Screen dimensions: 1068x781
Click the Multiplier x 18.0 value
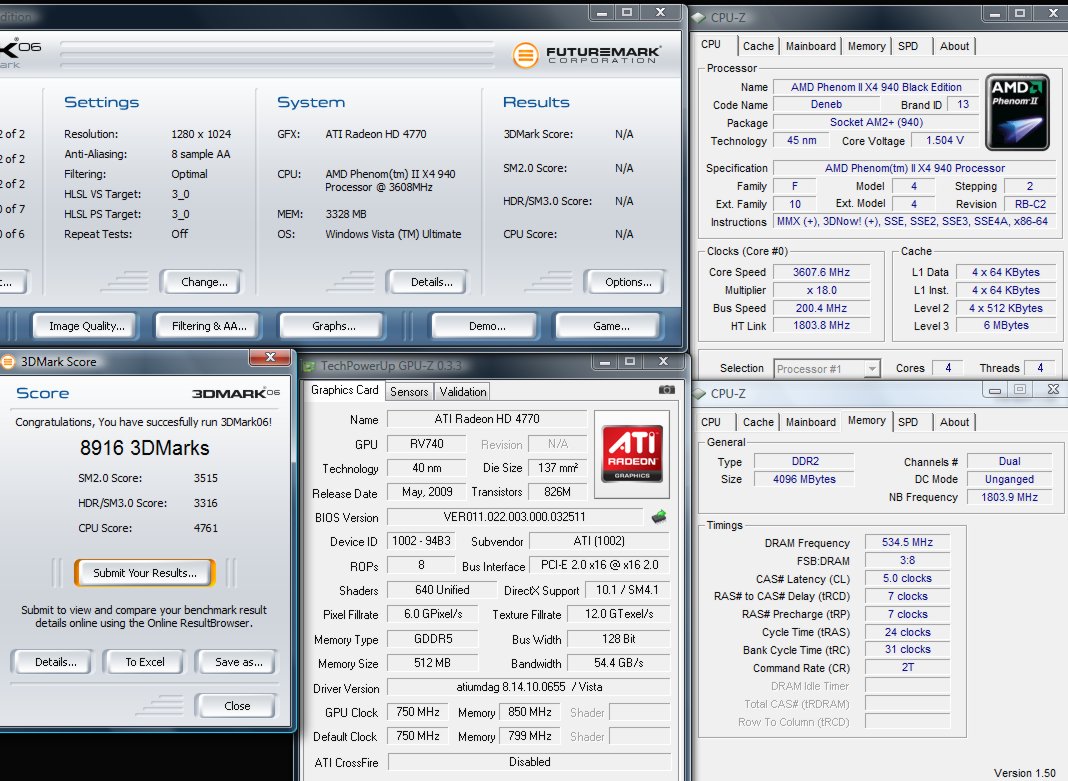(x=821, y=290)
